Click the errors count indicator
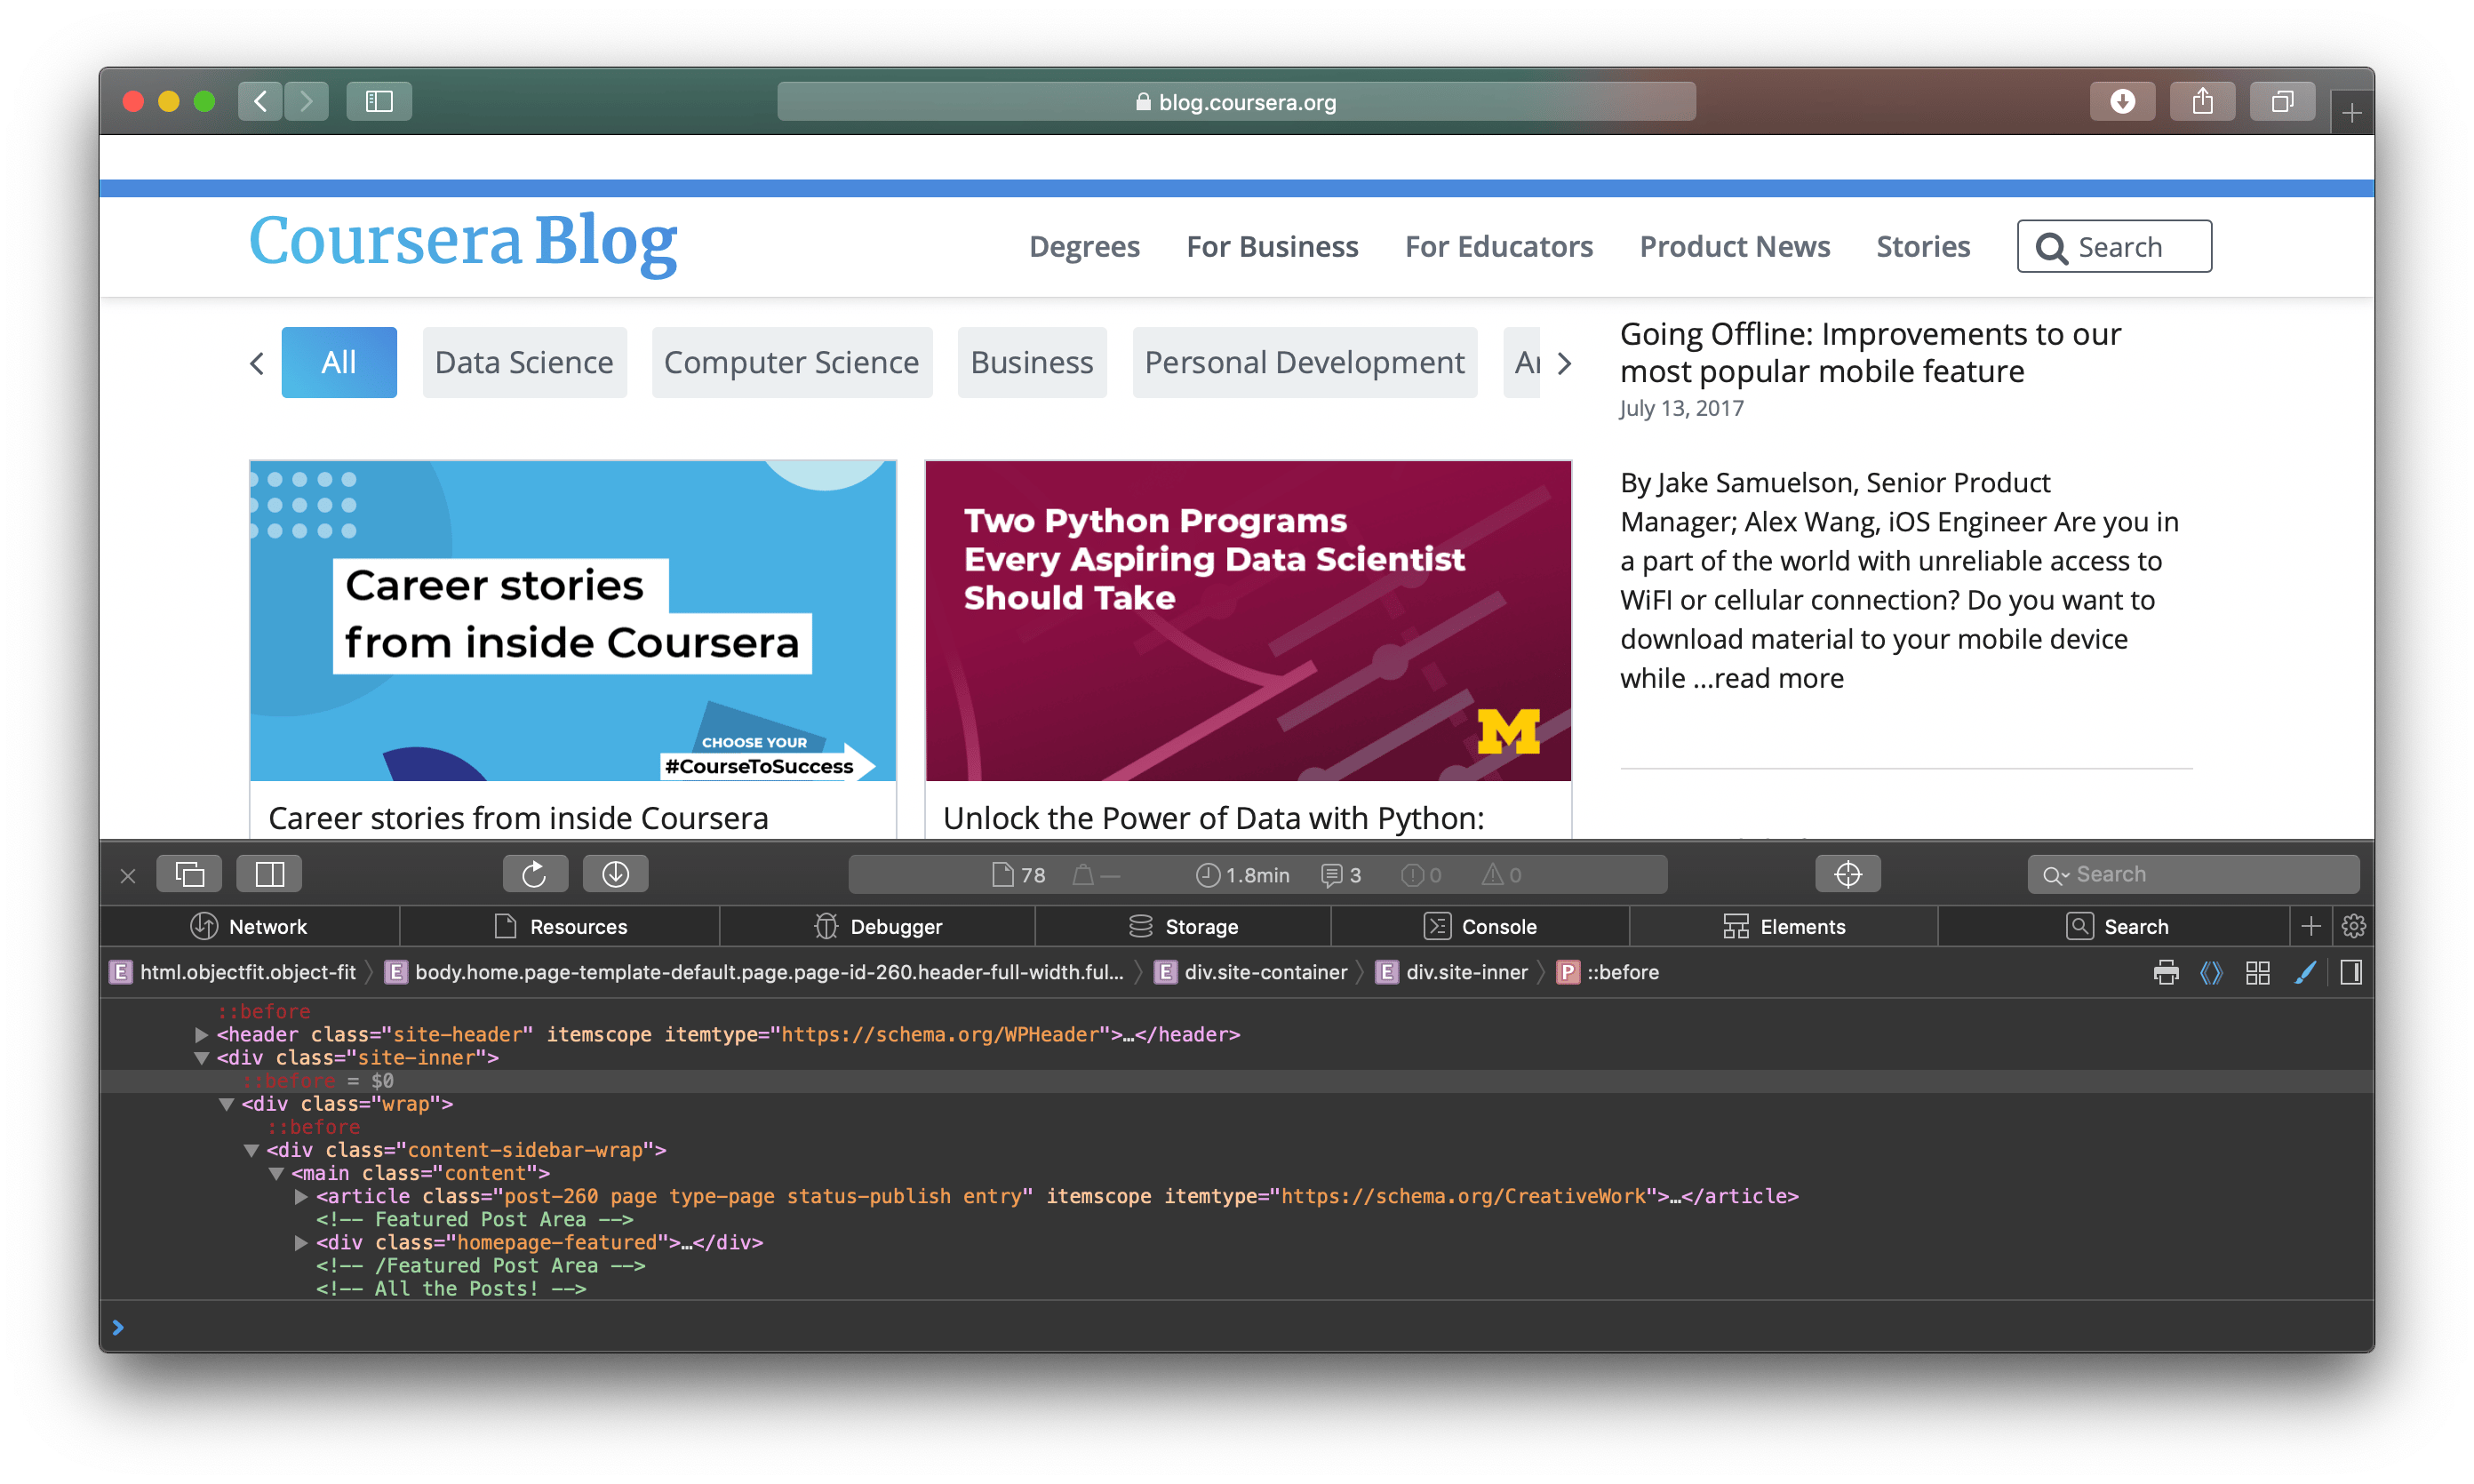2474x1484 pixels. point(1421,875)
